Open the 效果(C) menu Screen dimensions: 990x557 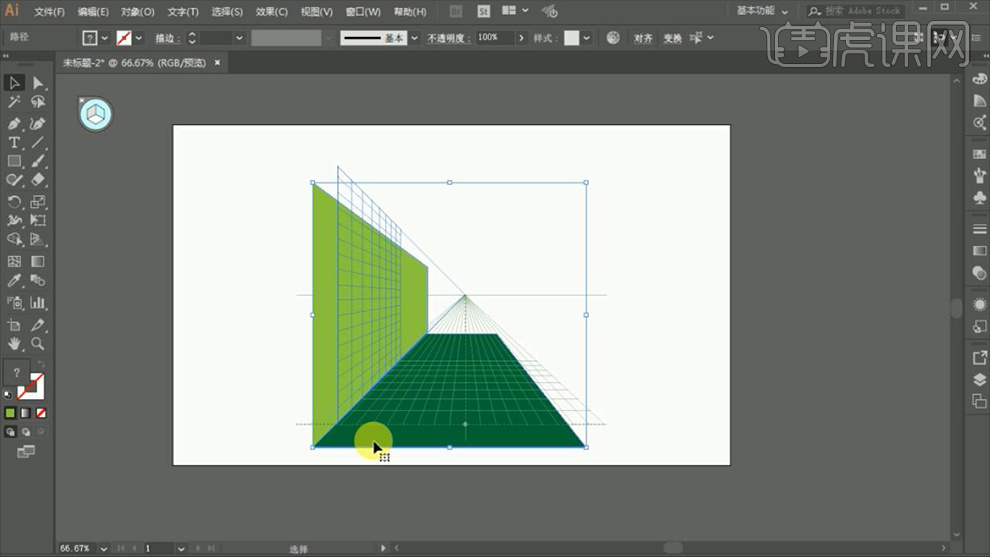point(271,12)
